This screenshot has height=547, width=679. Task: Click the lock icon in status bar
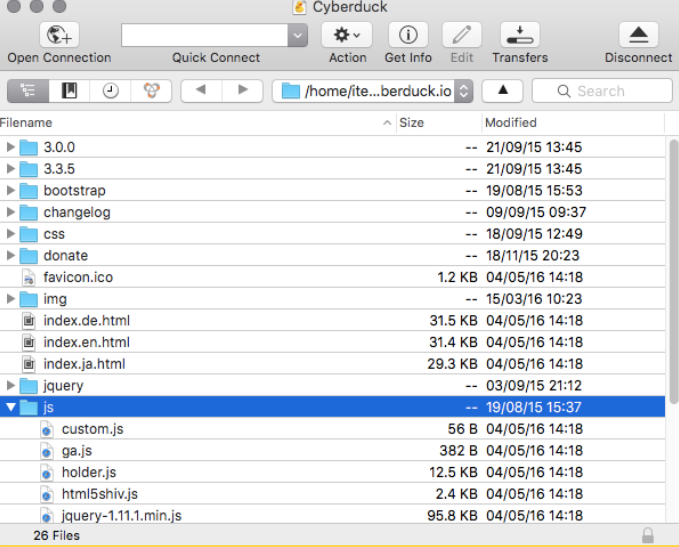click(x=647, y=535)
